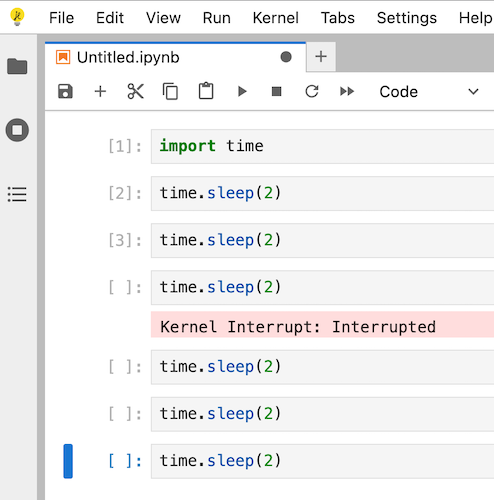This screenshot has height=500, width=494.
Task: Open the File menu
Action: (x=61, y=18)
